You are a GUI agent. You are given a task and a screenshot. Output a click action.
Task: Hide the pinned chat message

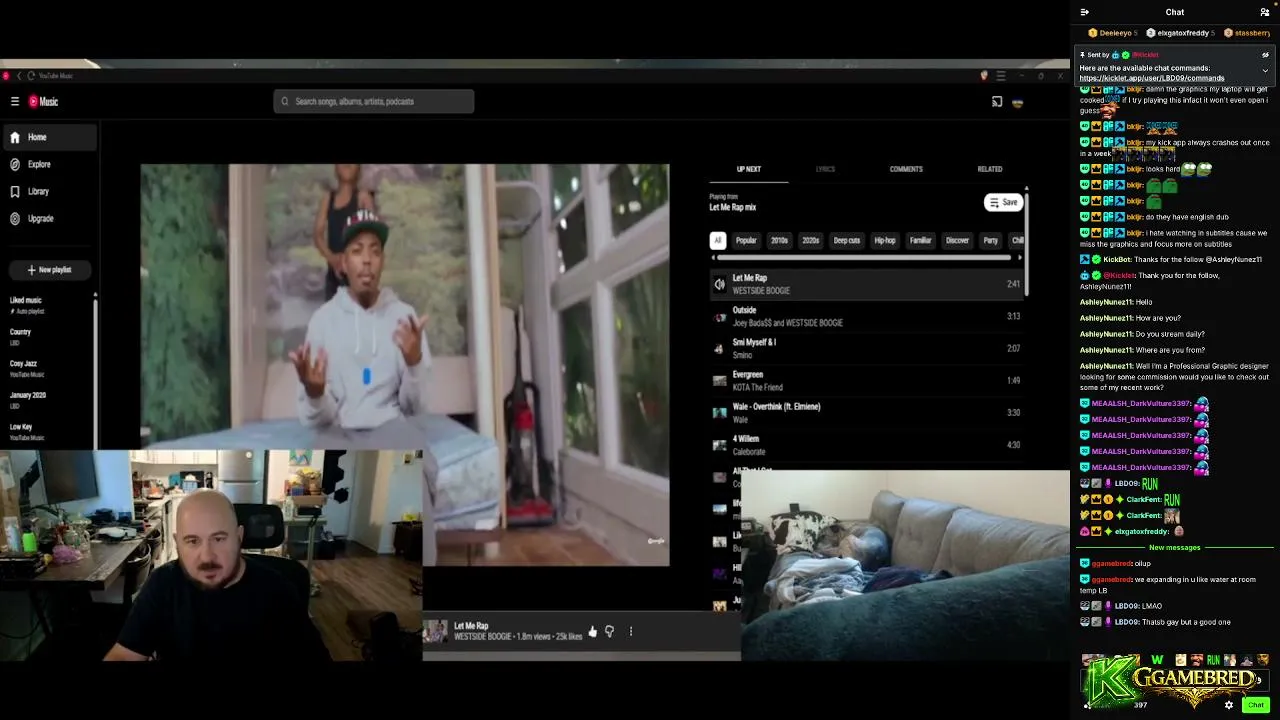coord(1265,55)
